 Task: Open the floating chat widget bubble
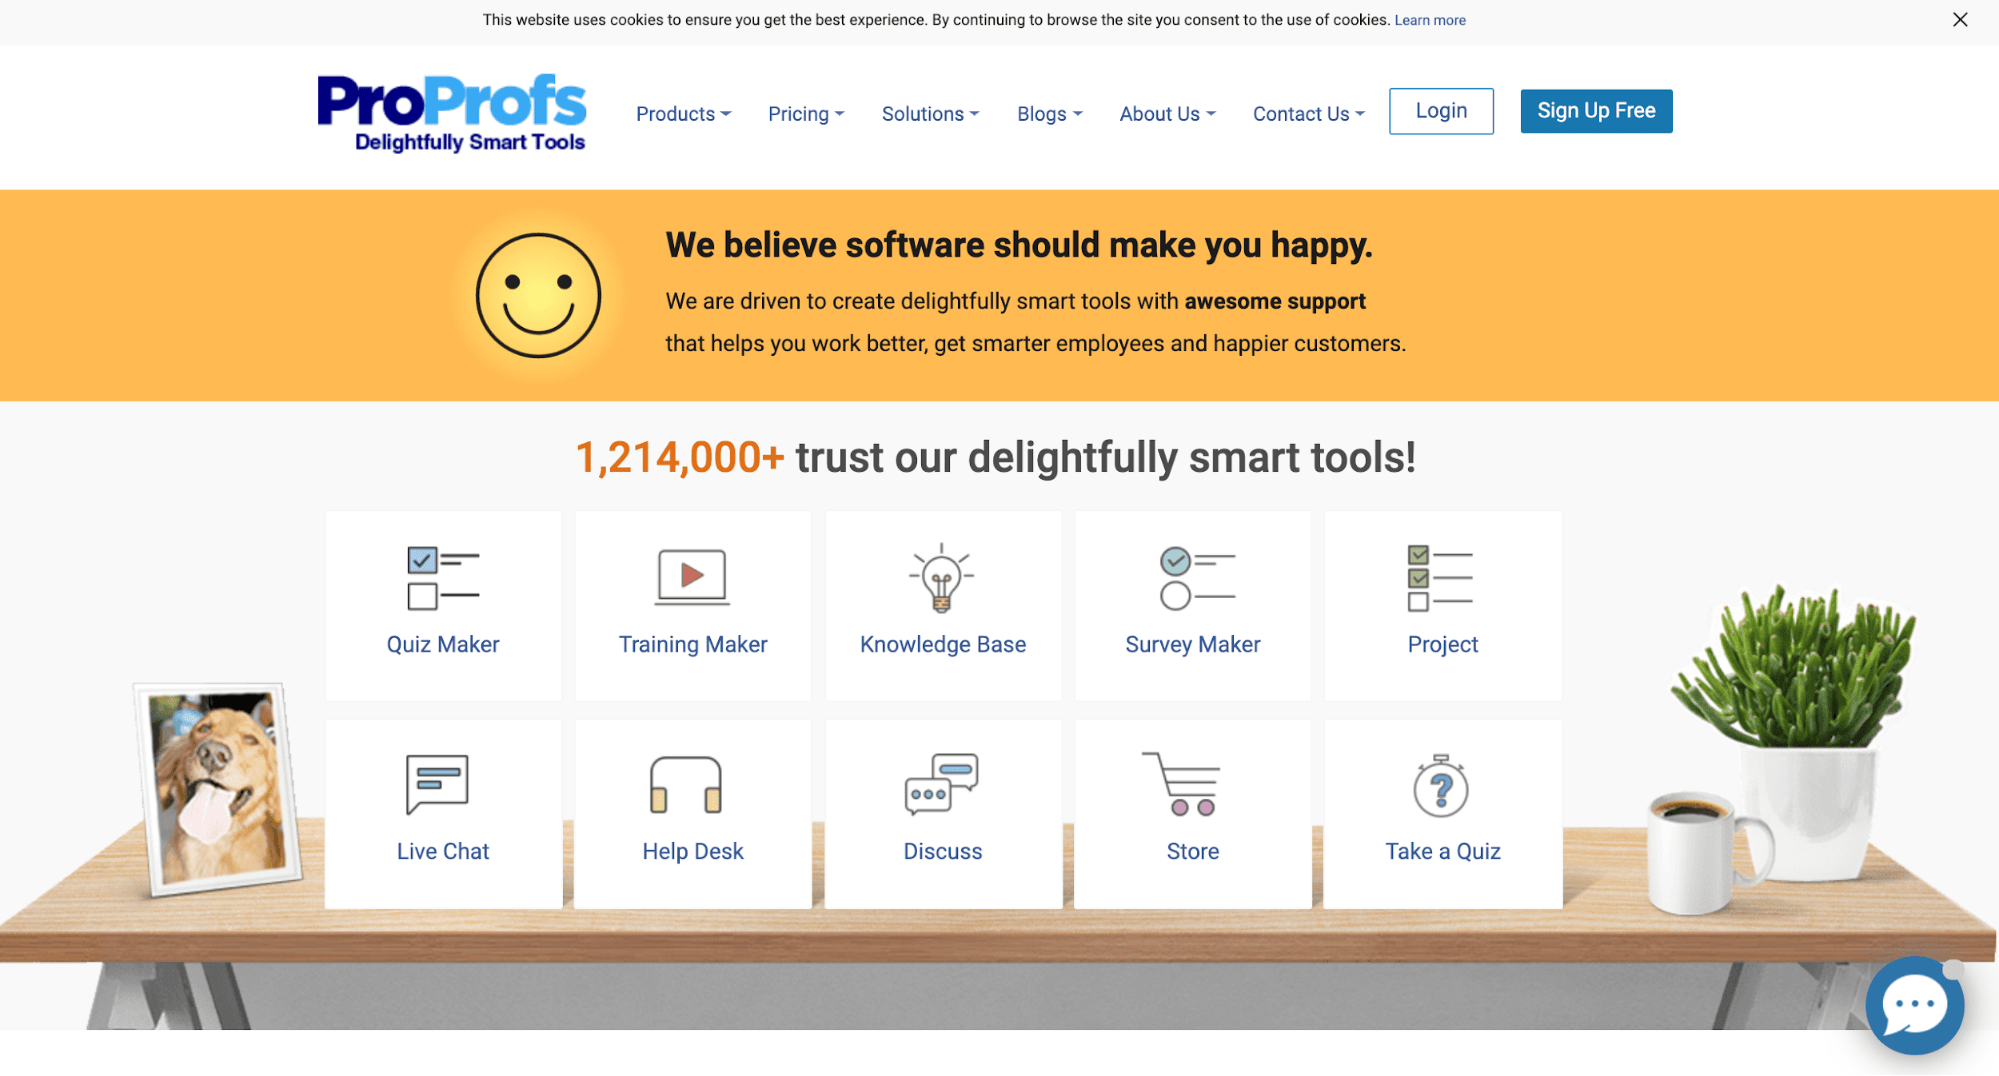[x=1914, y=1005]
